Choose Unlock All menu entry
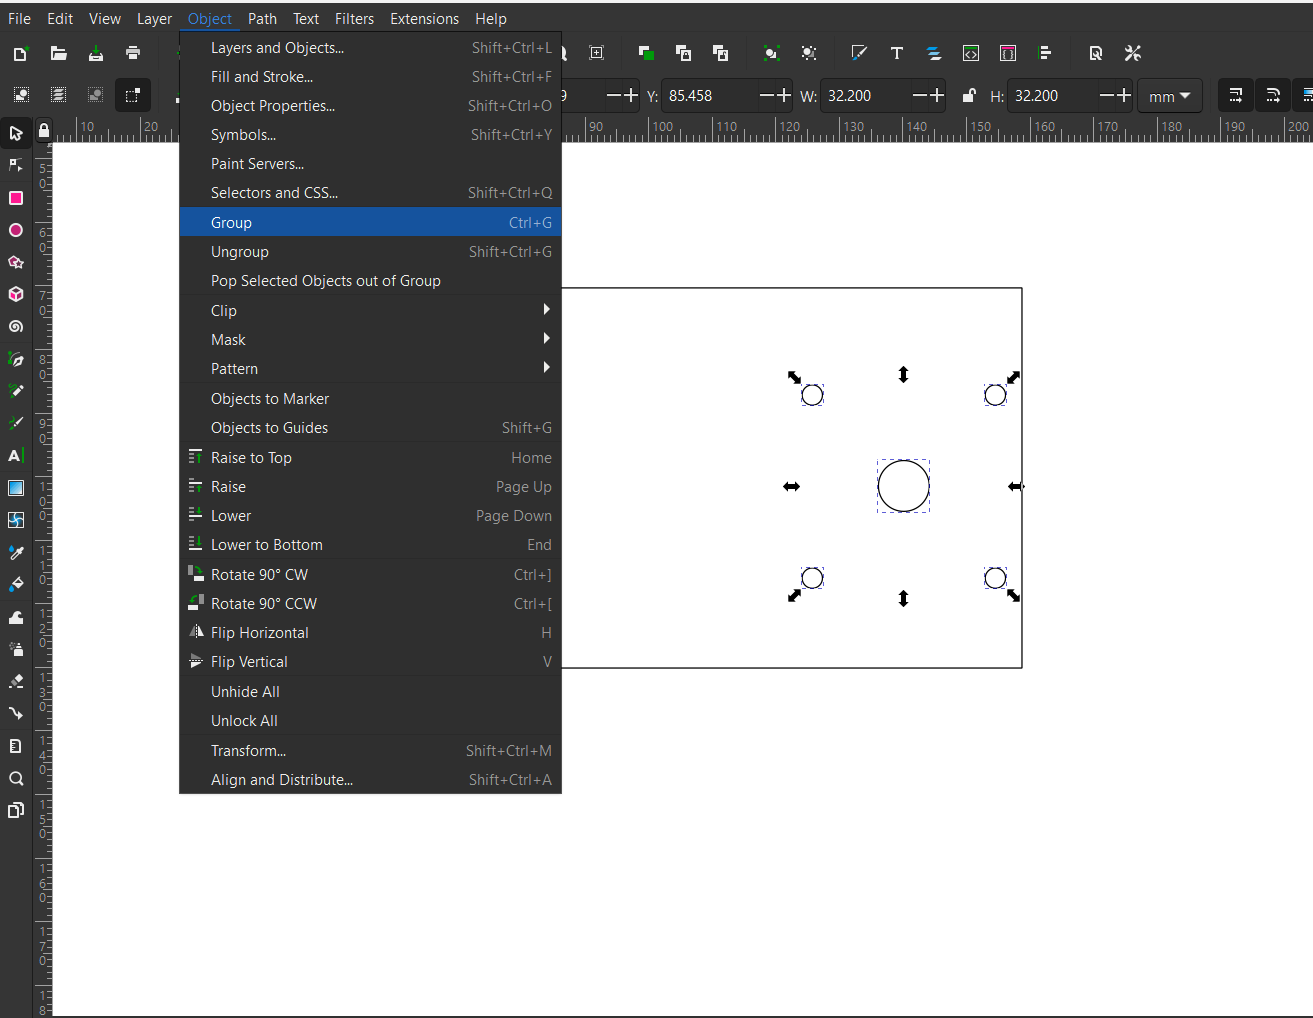Screen dimensions: 1313x1018 coord(371,721)
